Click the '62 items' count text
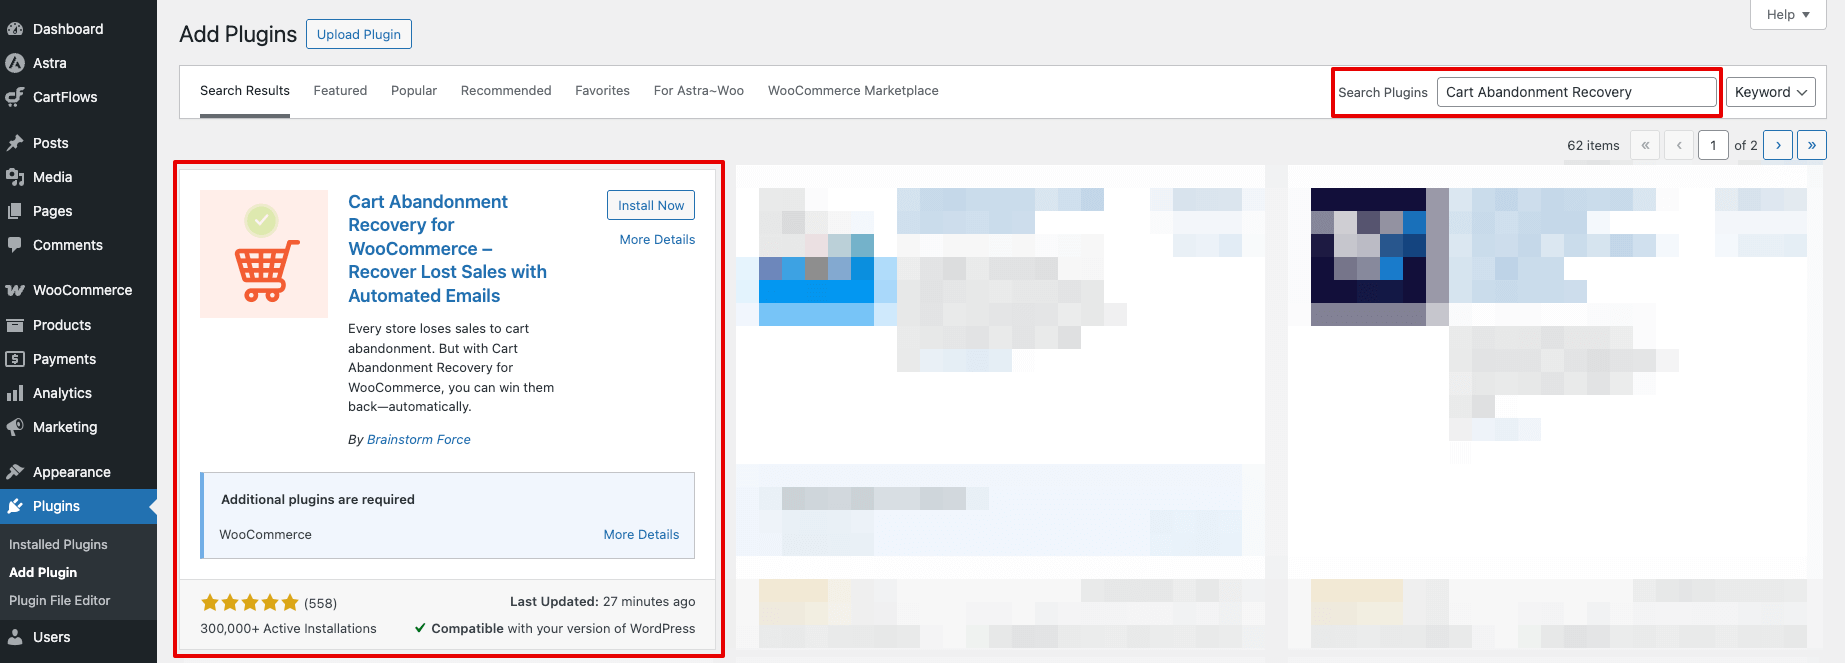 point(1593,146)
